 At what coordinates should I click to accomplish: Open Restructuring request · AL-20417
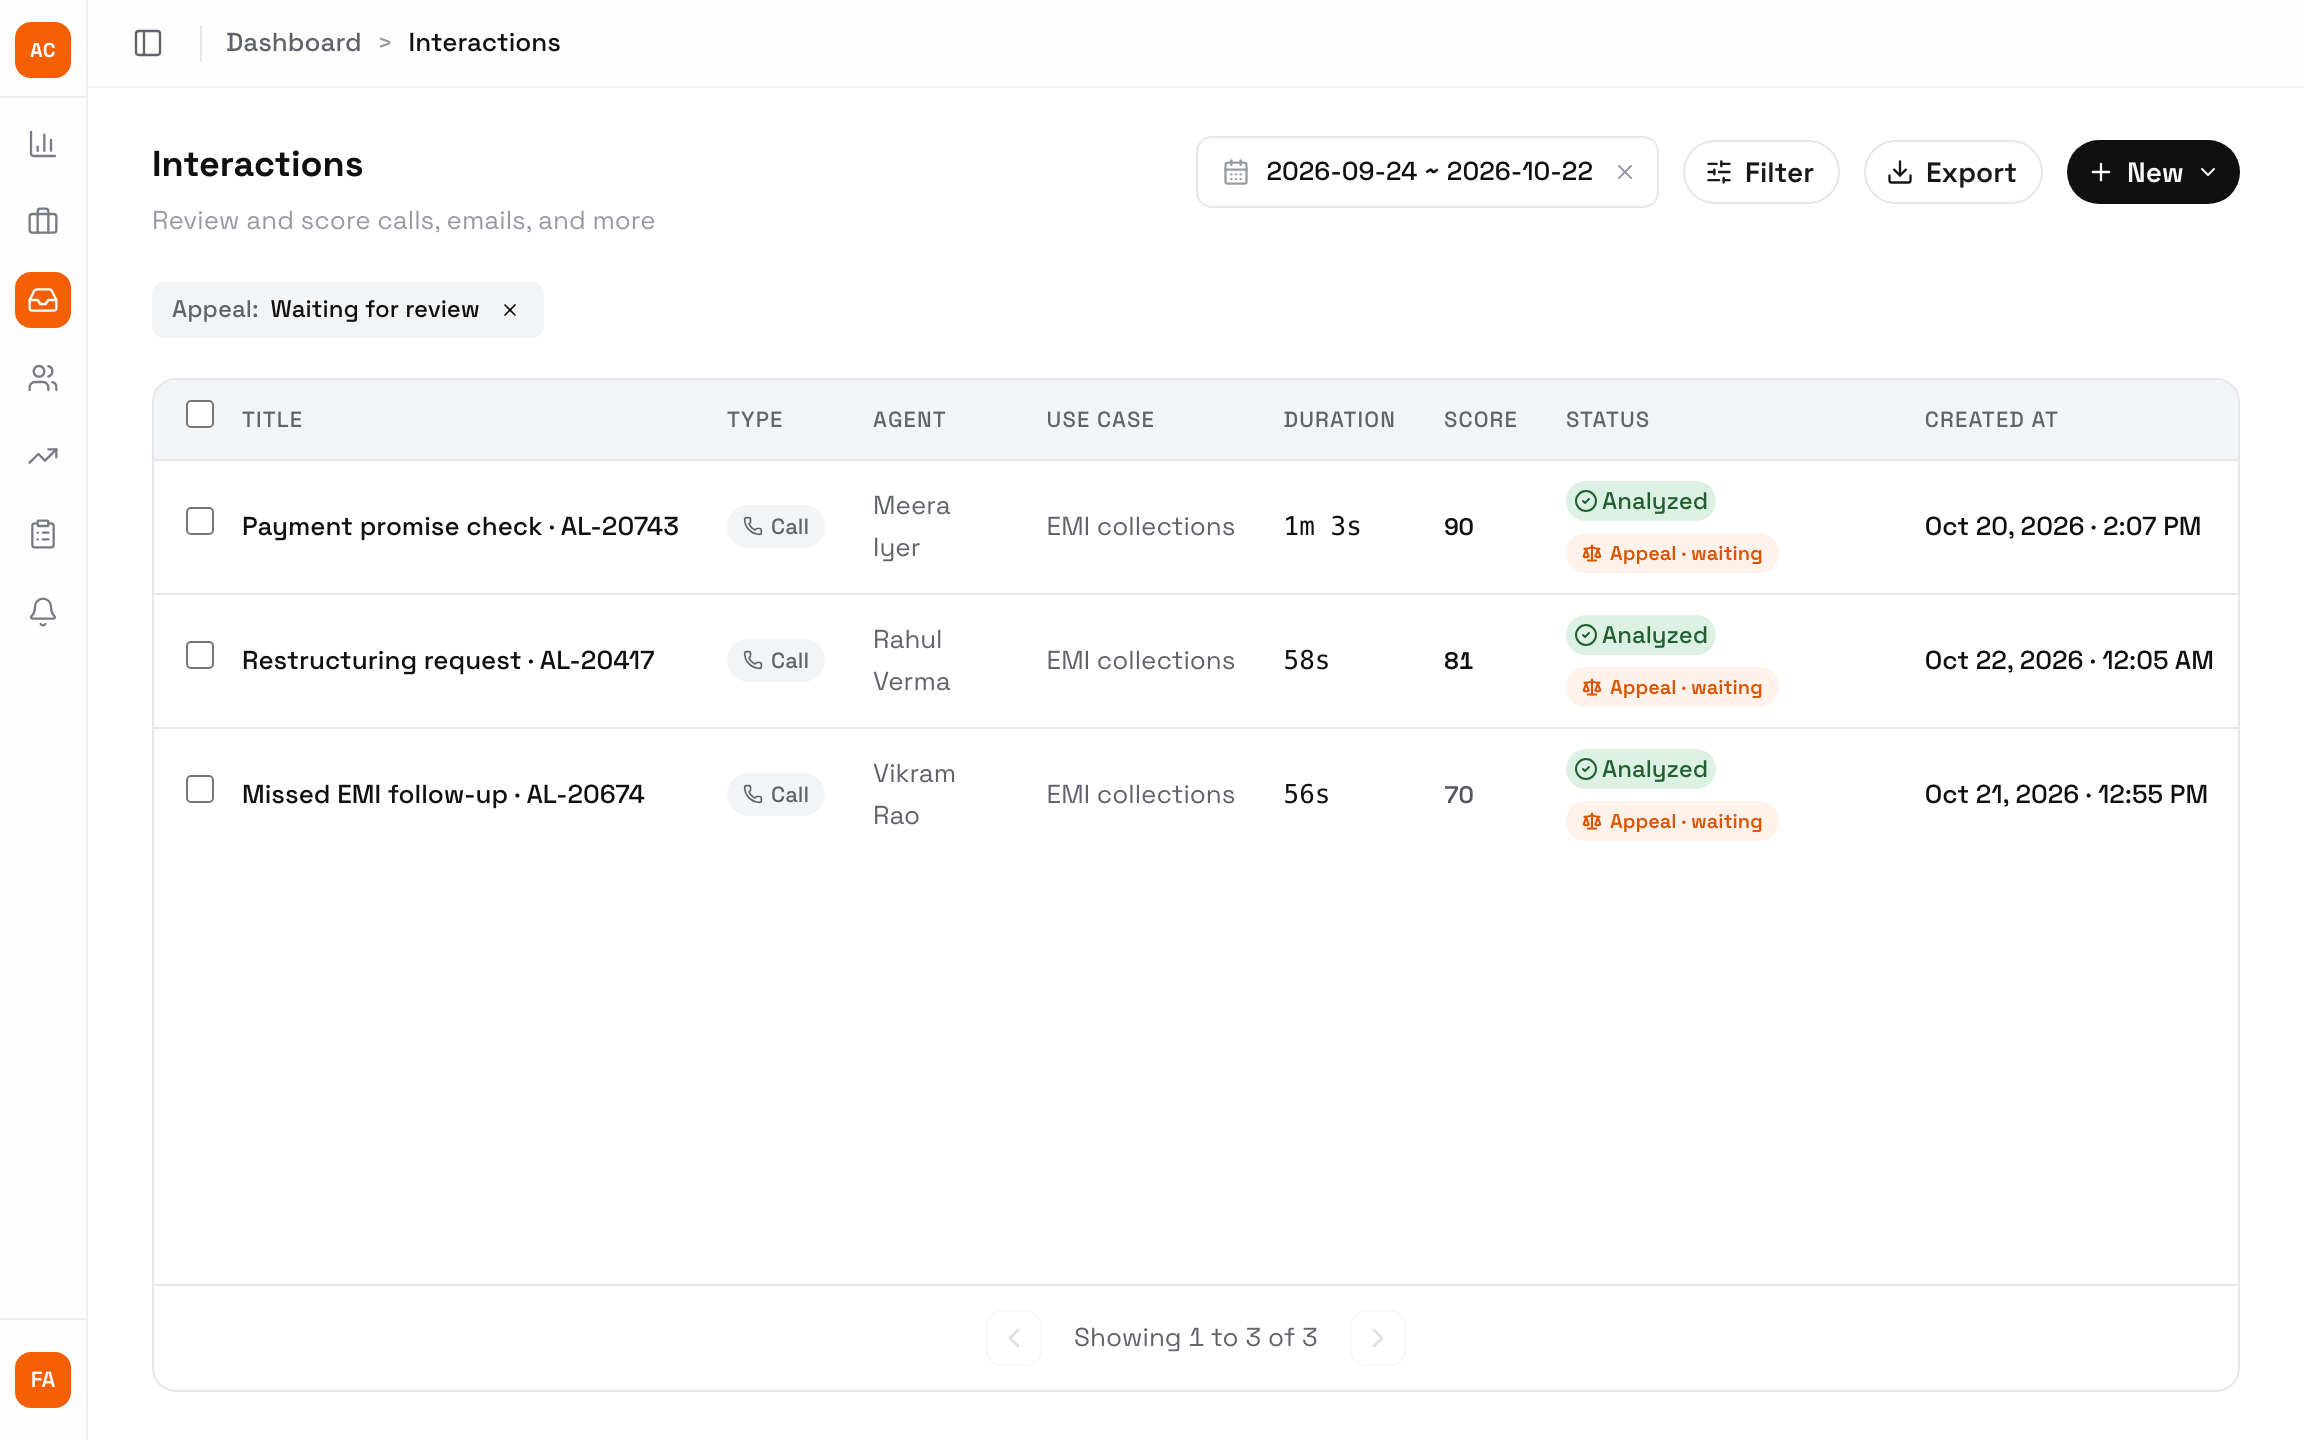pos(448,661)
